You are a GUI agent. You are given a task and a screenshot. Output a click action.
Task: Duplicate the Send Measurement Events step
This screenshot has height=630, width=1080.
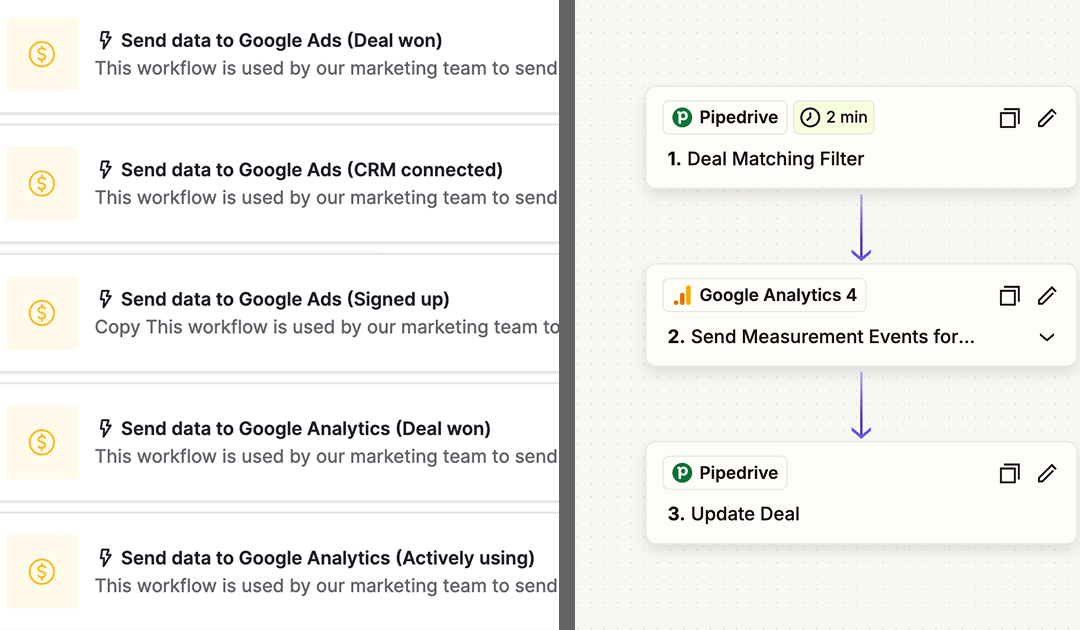click(x=1009, y=296)
